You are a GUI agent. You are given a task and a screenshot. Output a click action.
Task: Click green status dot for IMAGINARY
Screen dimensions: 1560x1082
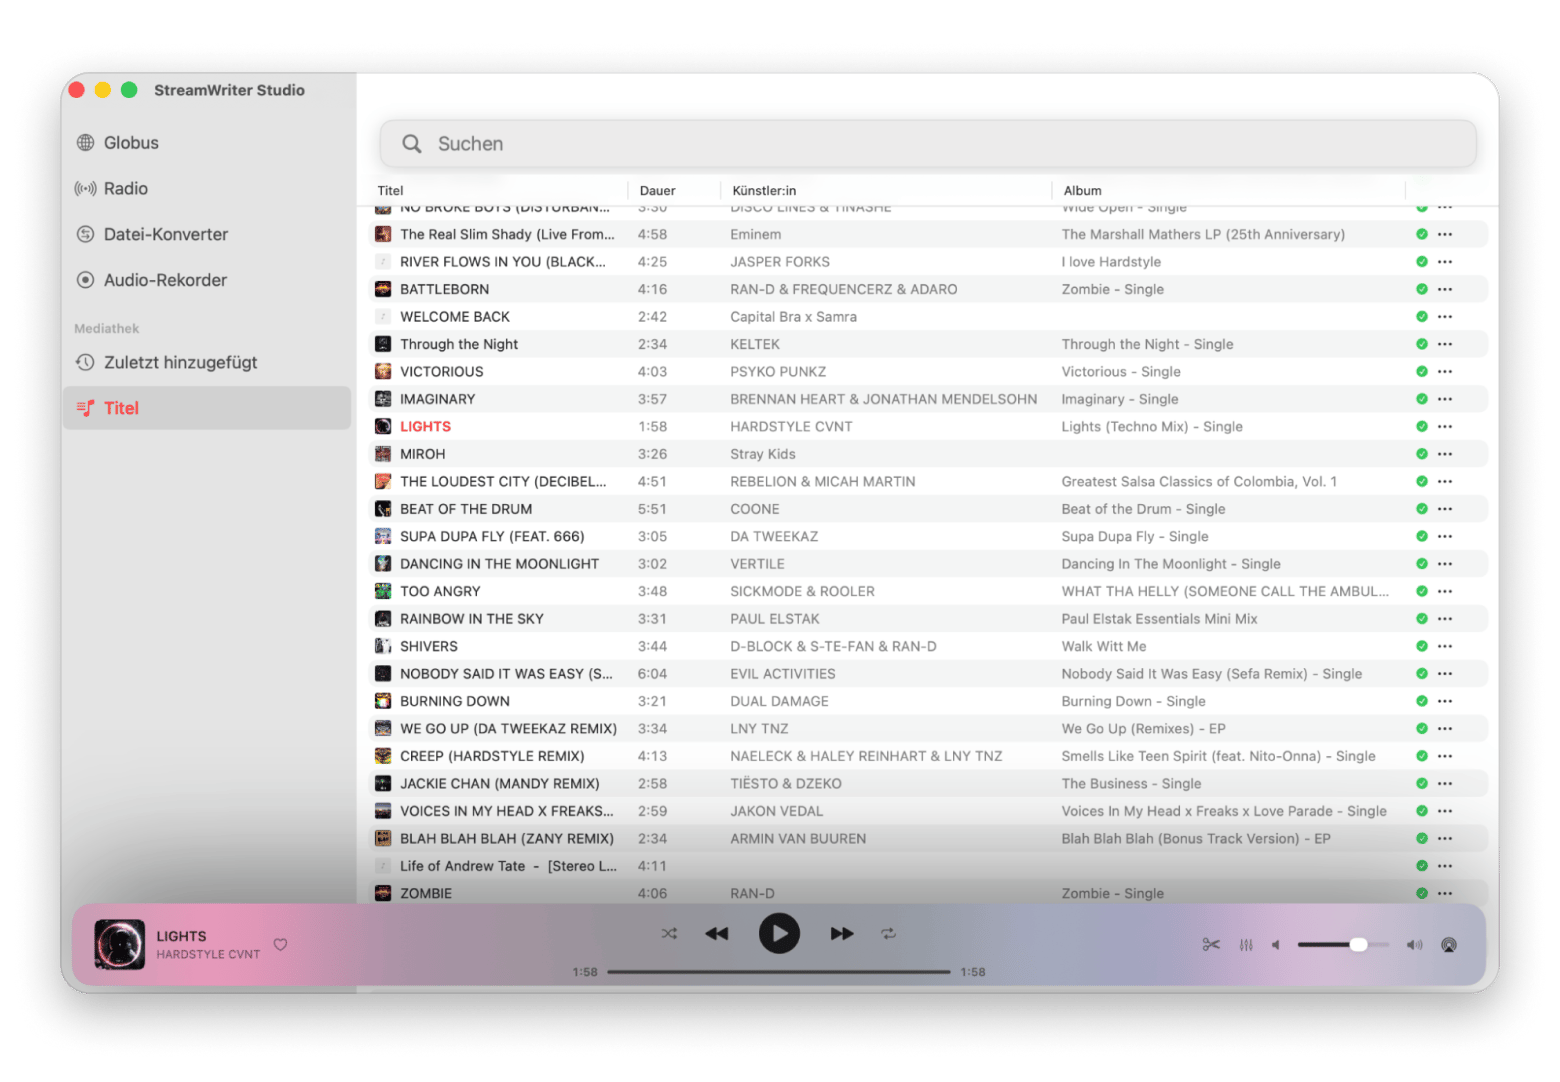coord(1421,399)
